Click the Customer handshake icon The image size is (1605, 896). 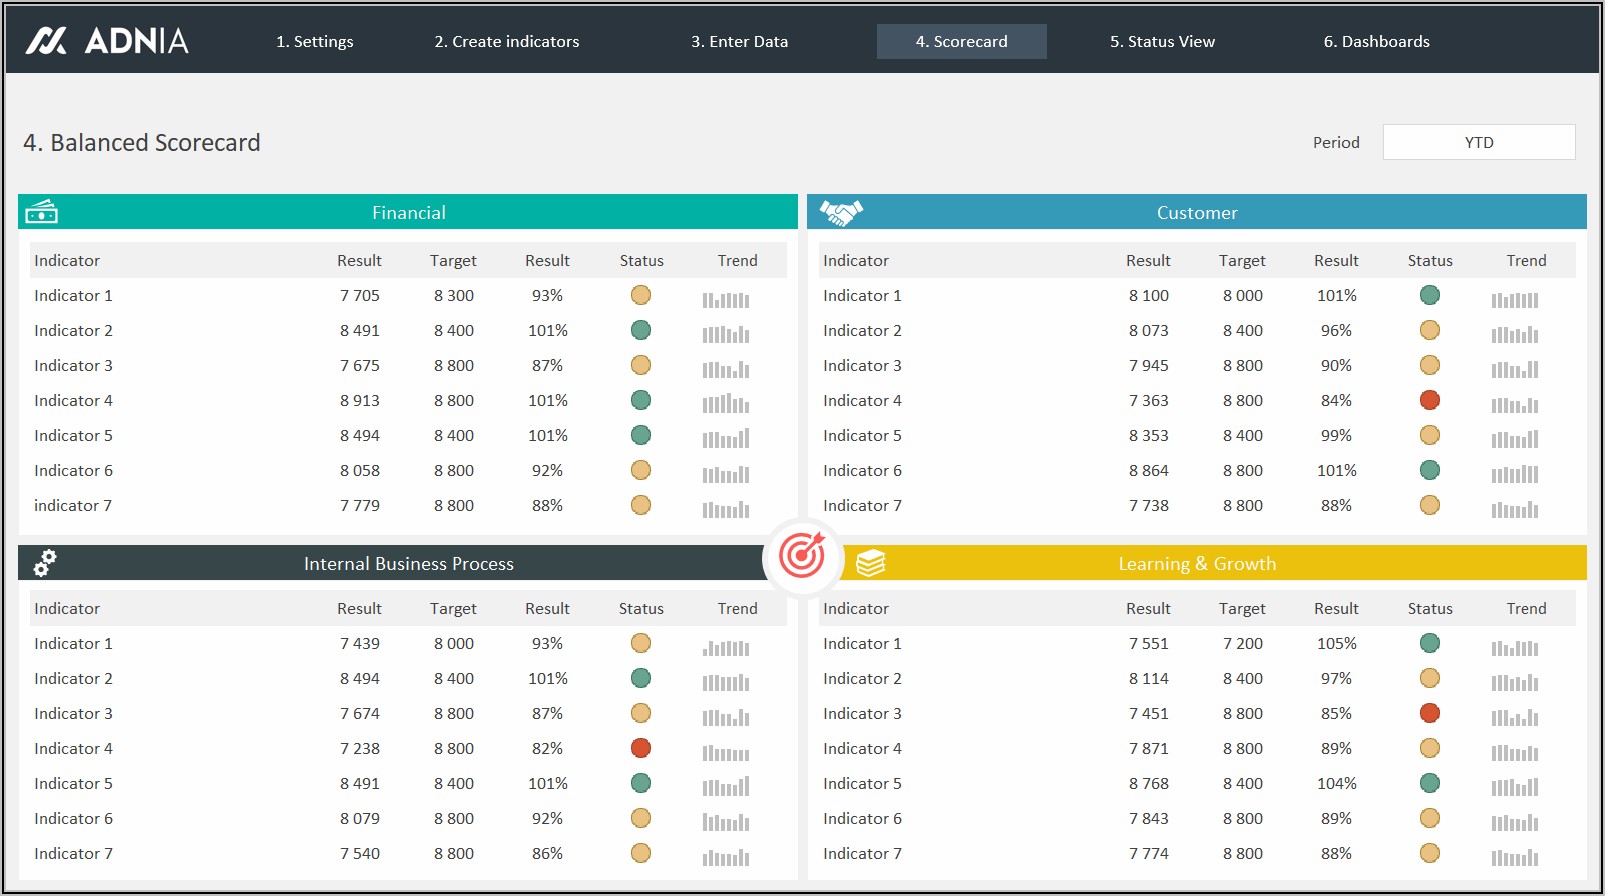pyautogui.click(x=841, y=212)
